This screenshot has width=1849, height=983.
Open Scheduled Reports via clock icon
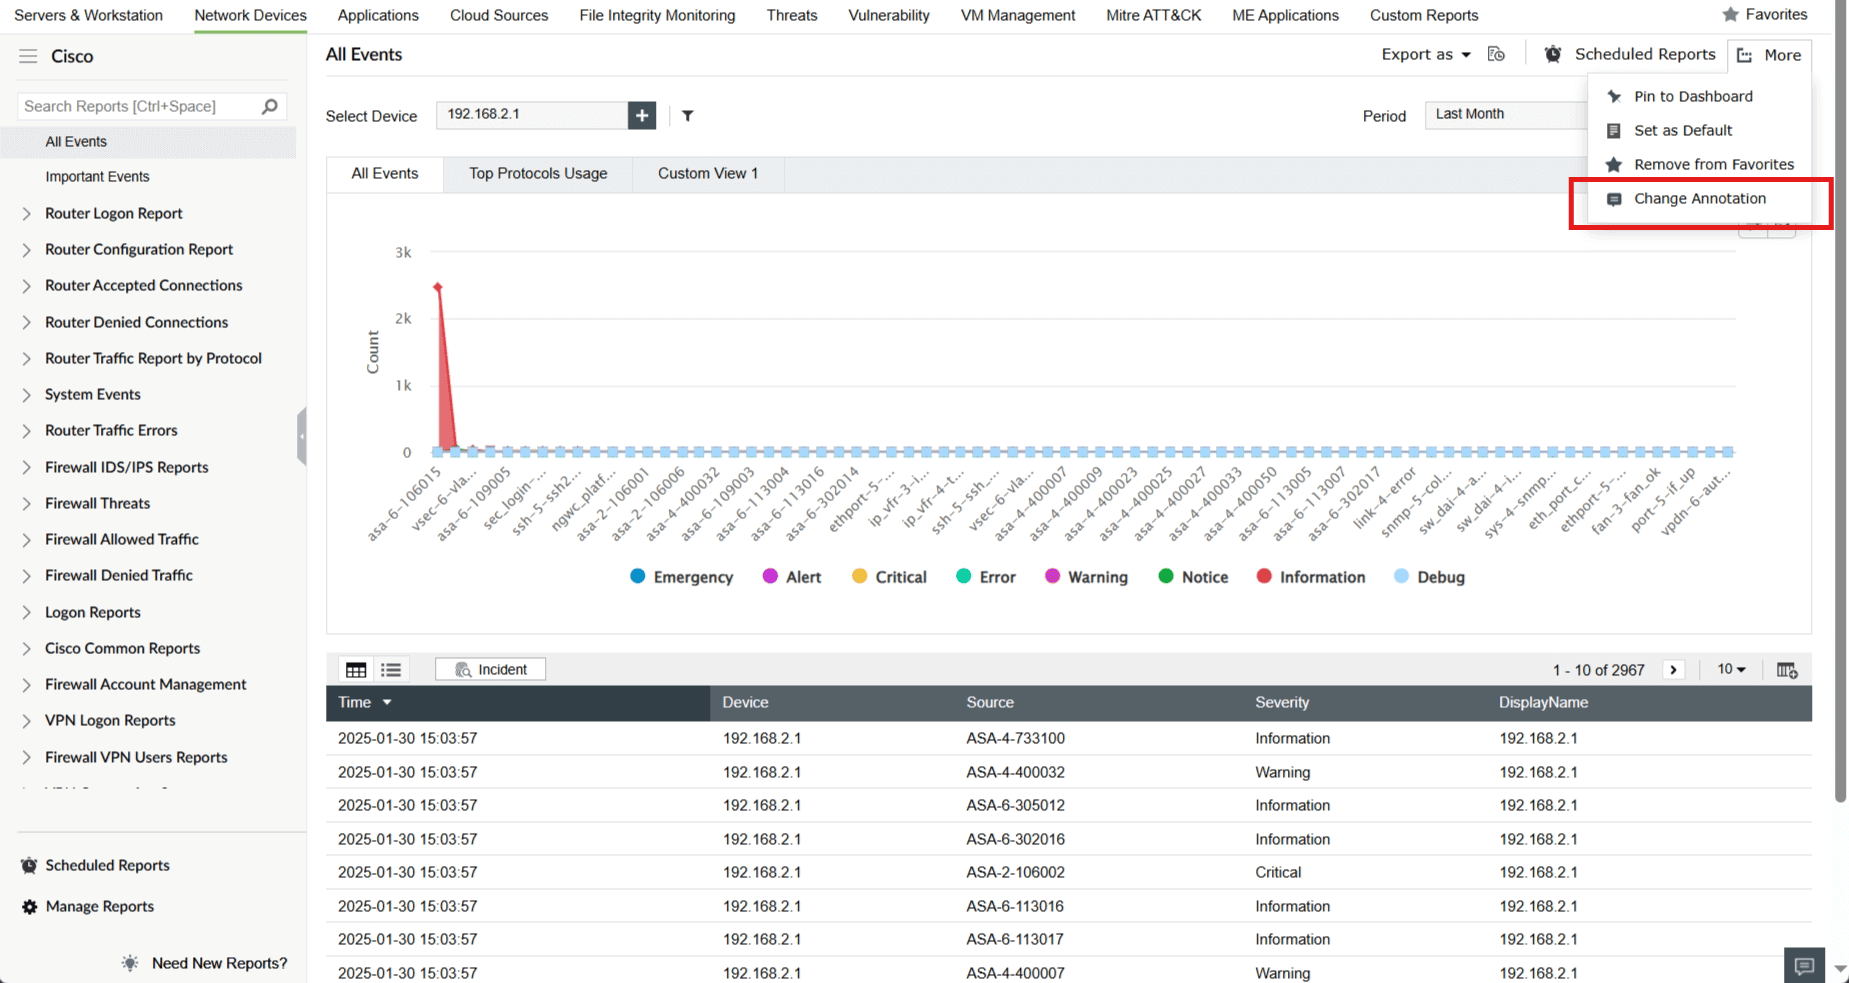(x=1553, y=54)
